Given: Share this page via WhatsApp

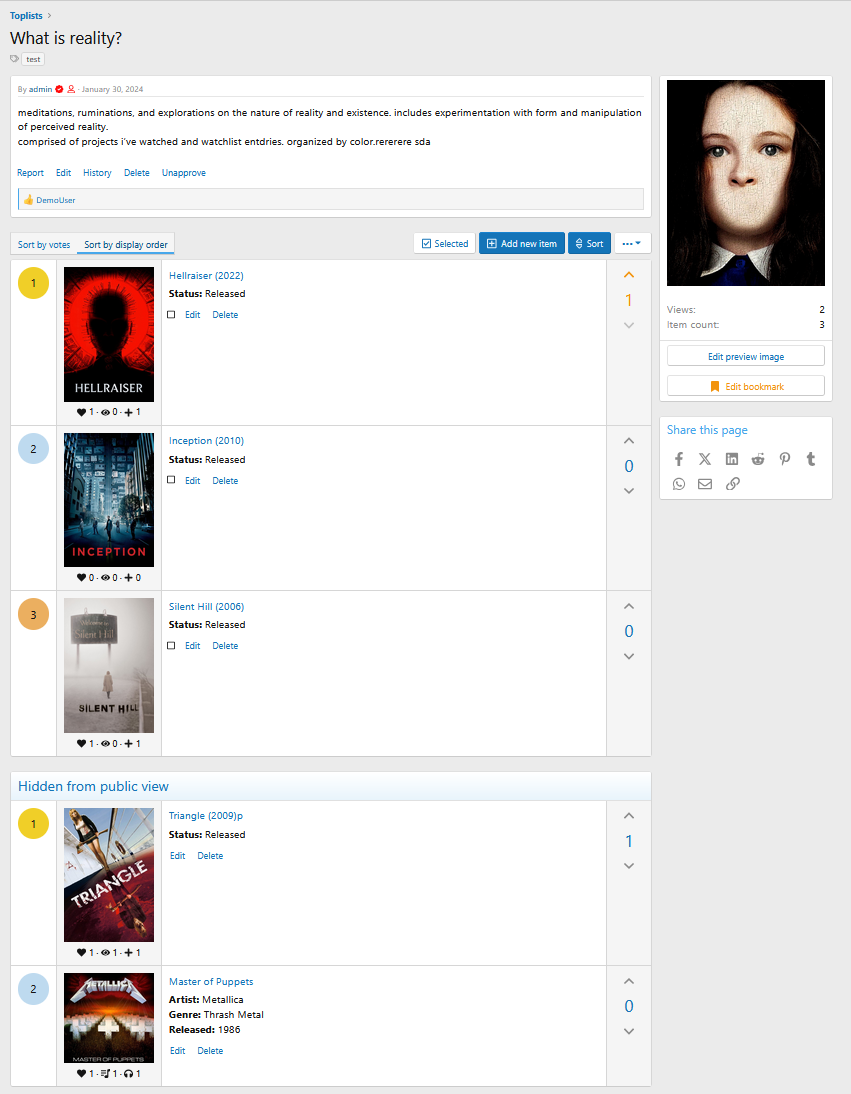Looking at the screenshot, I should point(679,484).
